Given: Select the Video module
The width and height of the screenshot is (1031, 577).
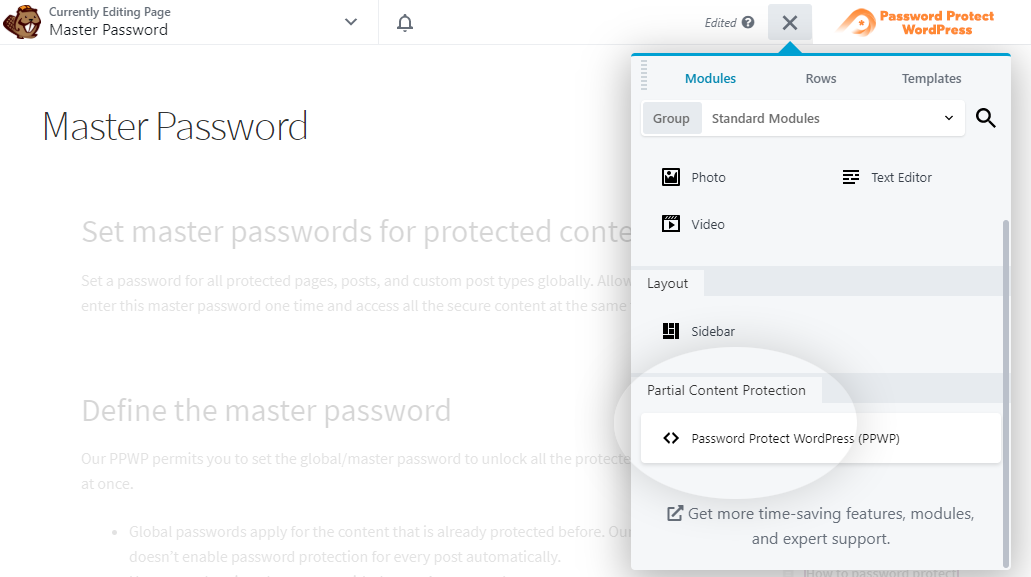Looking at the screenshot, I should pos(693,224).
